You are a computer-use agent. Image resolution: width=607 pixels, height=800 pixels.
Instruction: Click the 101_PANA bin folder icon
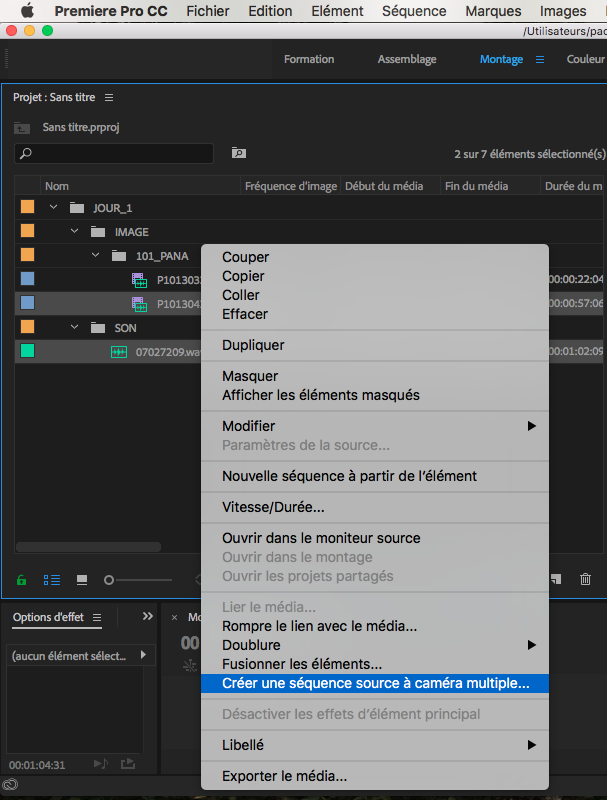[x=119, y=256]
